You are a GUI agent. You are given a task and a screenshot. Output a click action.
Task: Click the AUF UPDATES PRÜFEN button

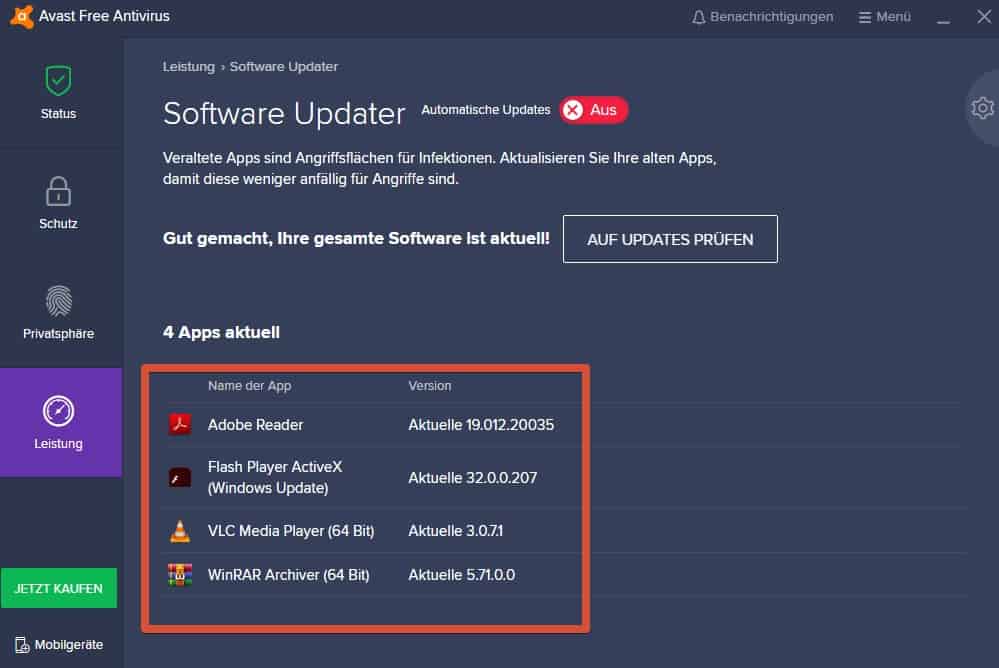click(670, 239)
